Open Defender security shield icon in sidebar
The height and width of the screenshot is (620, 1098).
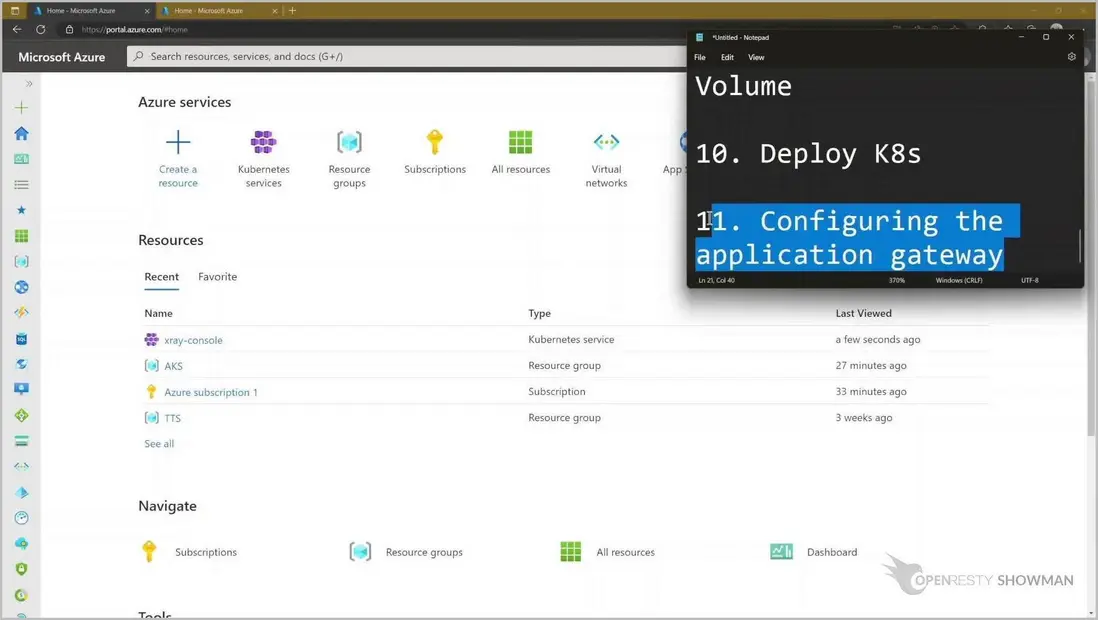[x=22, y=569]
